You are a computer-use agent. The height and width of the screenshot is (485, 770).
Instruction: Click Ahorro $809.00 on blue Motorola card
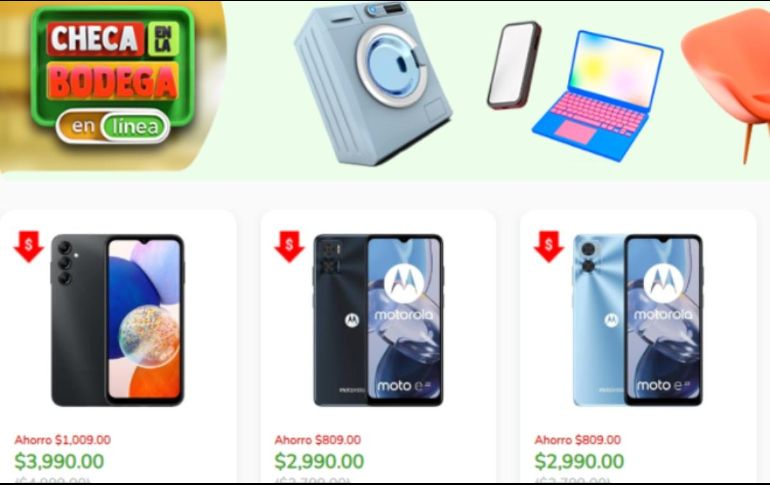tap(578, 440)
